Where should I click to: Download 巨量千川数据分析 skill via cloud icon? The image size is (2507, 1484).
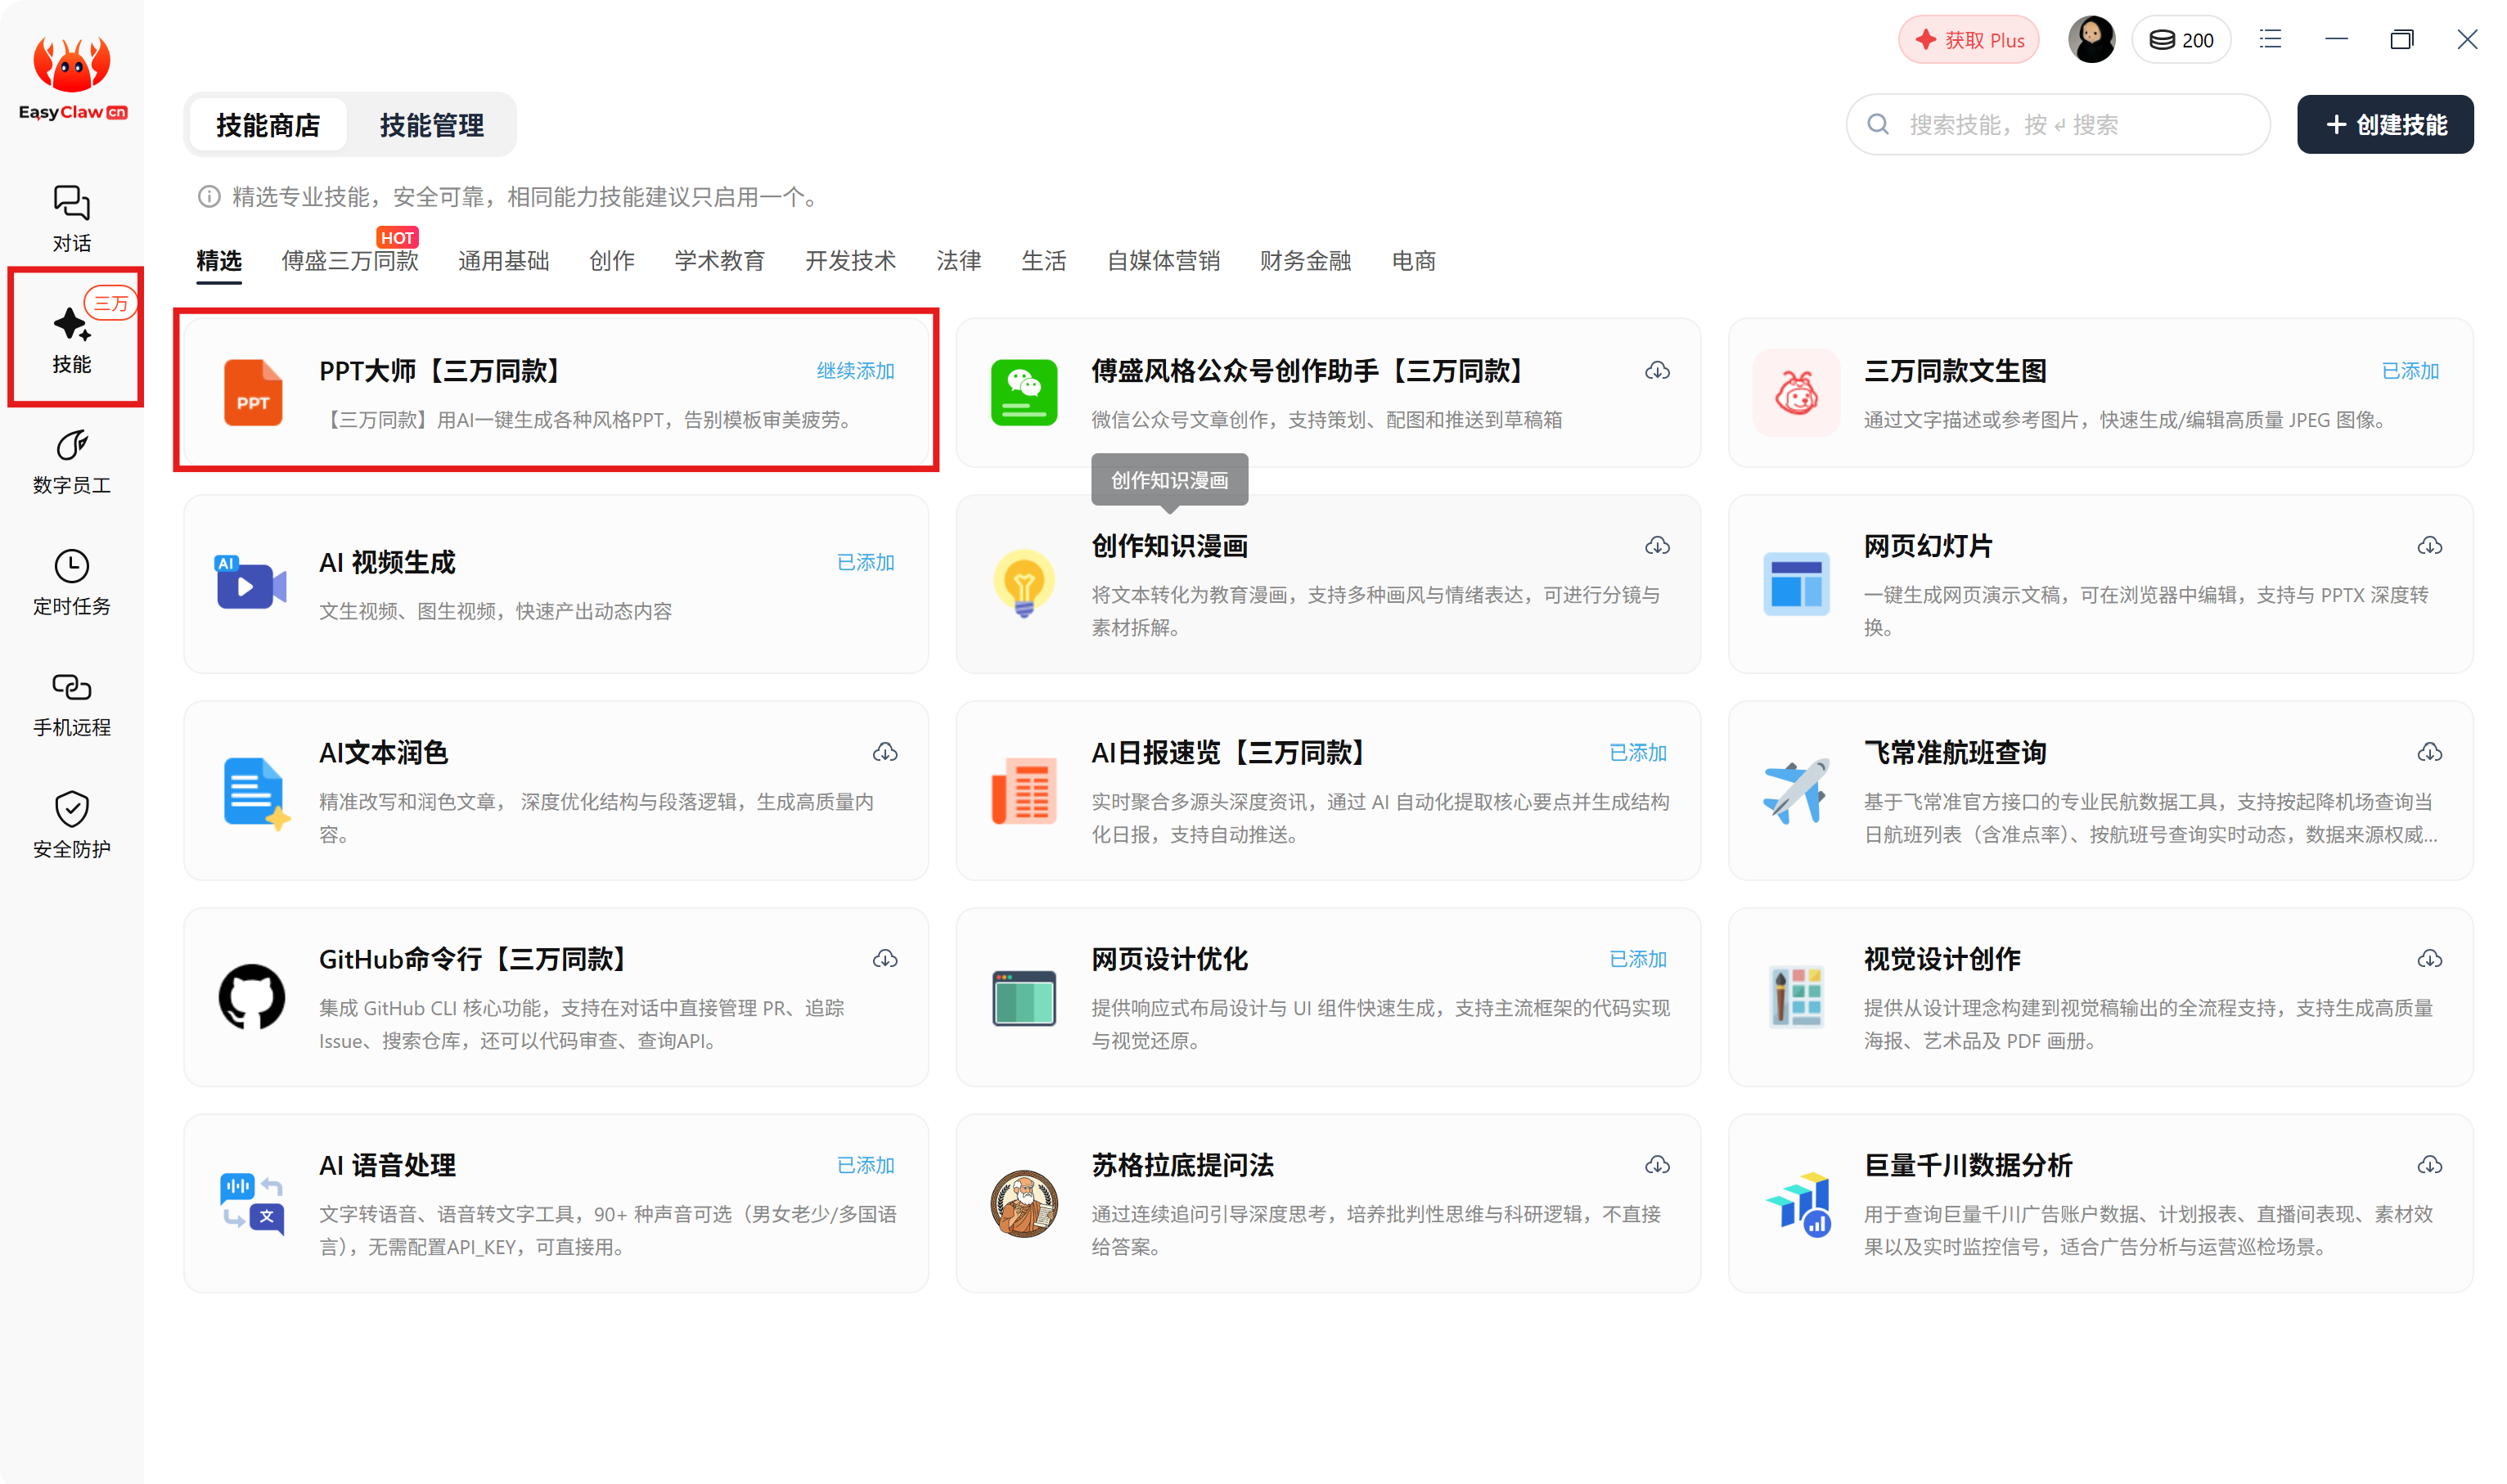point(2429,1165)
